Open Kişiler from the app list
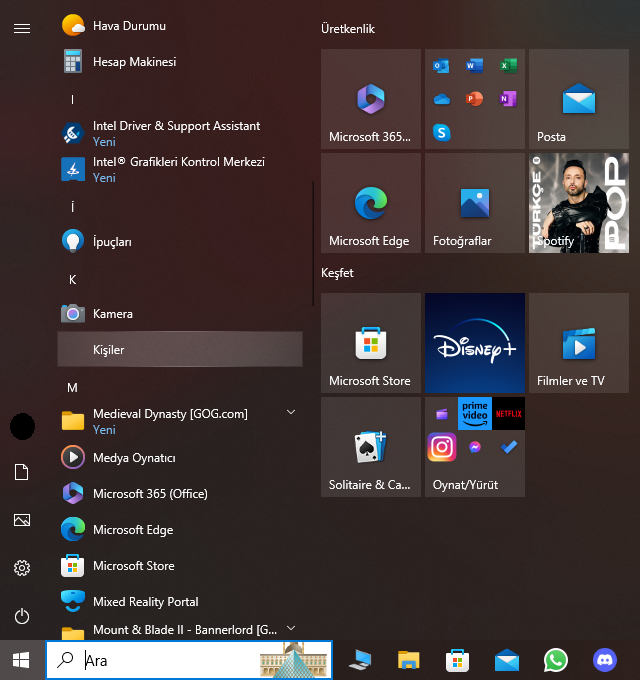This screenshot has width=640, height=680. (180, 349)
